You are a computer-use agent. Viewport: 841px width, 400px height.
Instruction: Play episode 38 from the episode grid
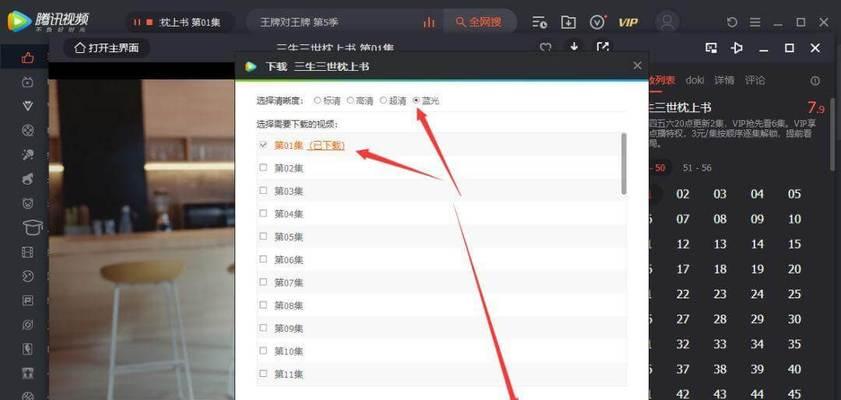(x=720, y=369)
